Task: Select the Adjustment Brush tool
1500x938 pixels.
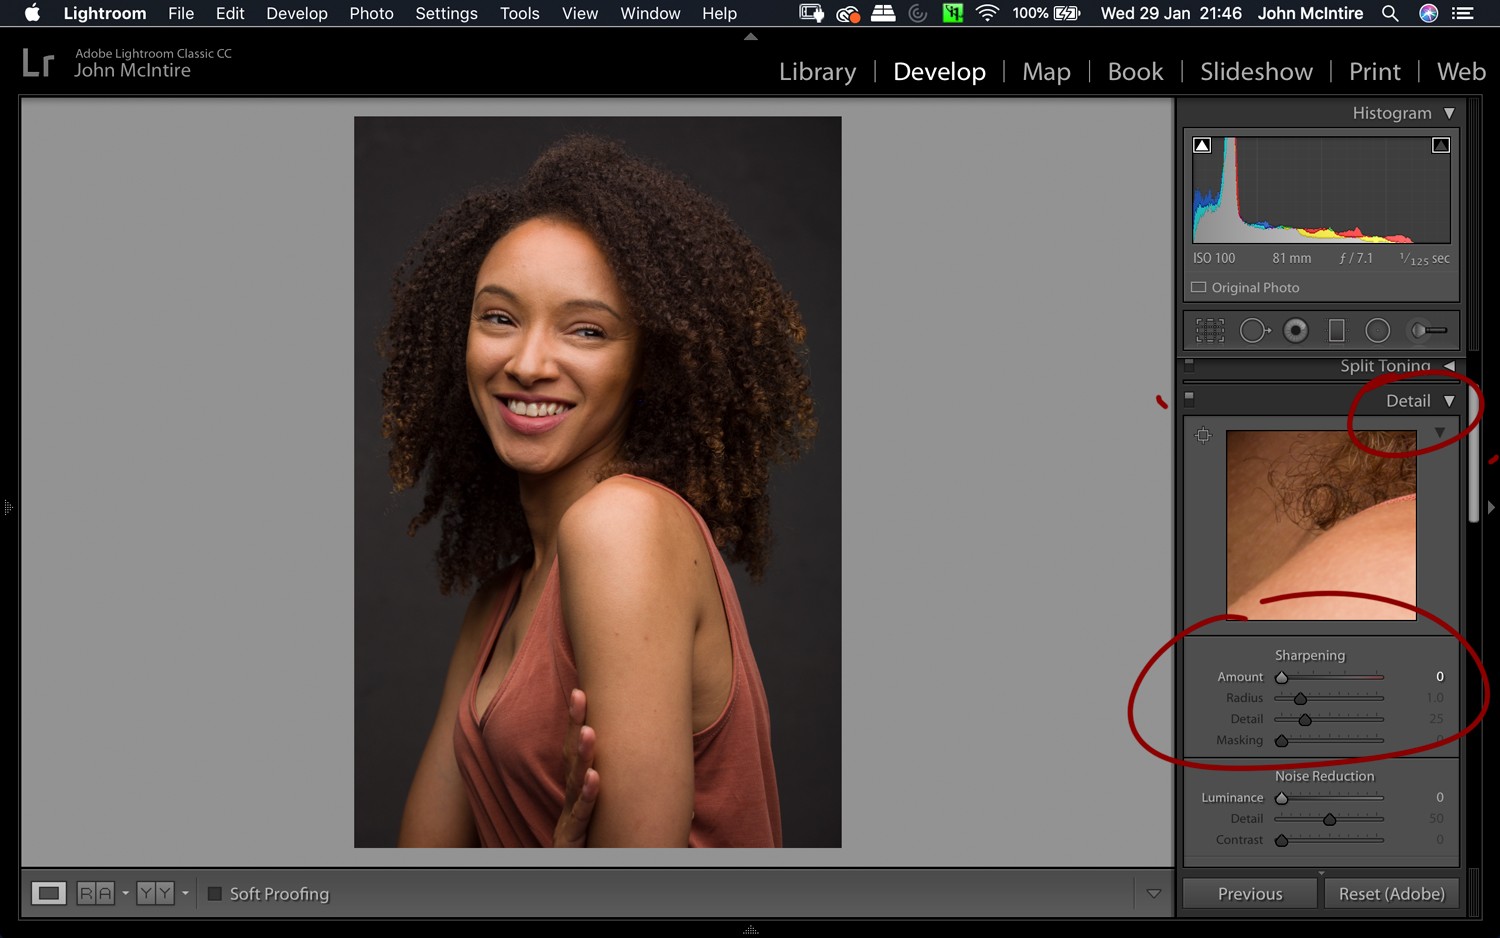Action: pos(1427,329)
